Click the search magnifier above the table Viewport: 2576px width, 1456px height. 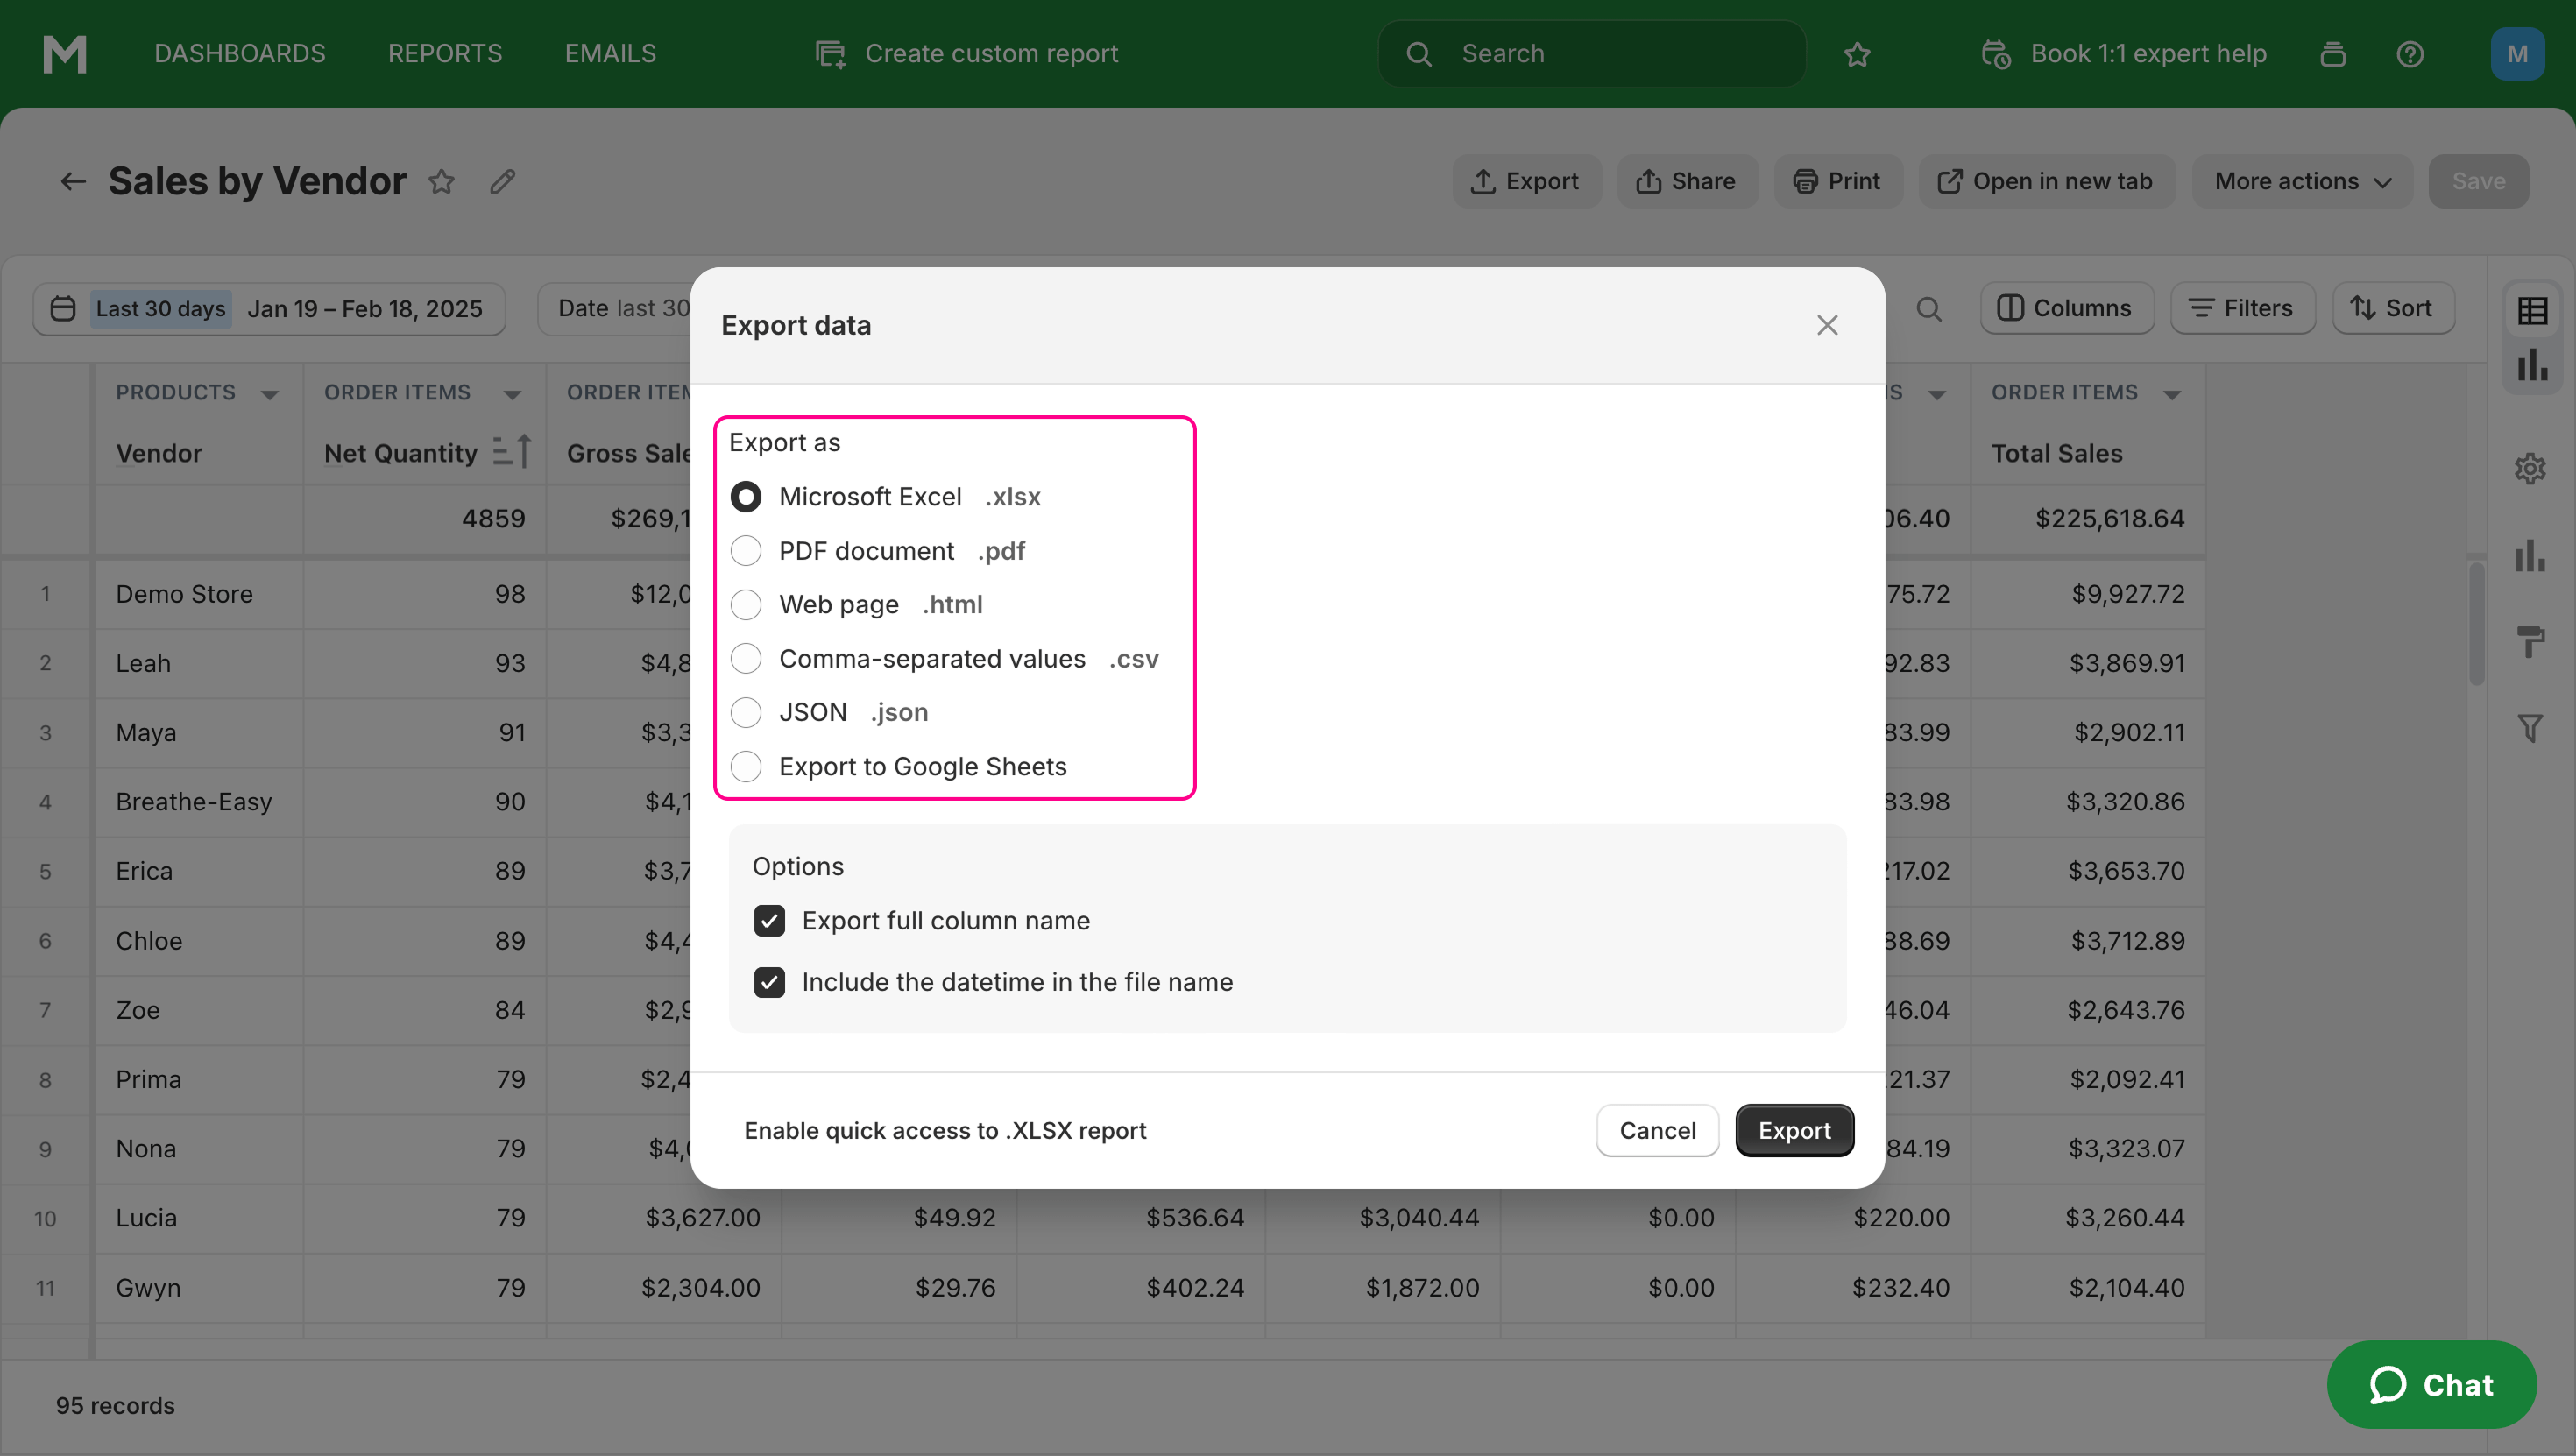coord(1930,309)
